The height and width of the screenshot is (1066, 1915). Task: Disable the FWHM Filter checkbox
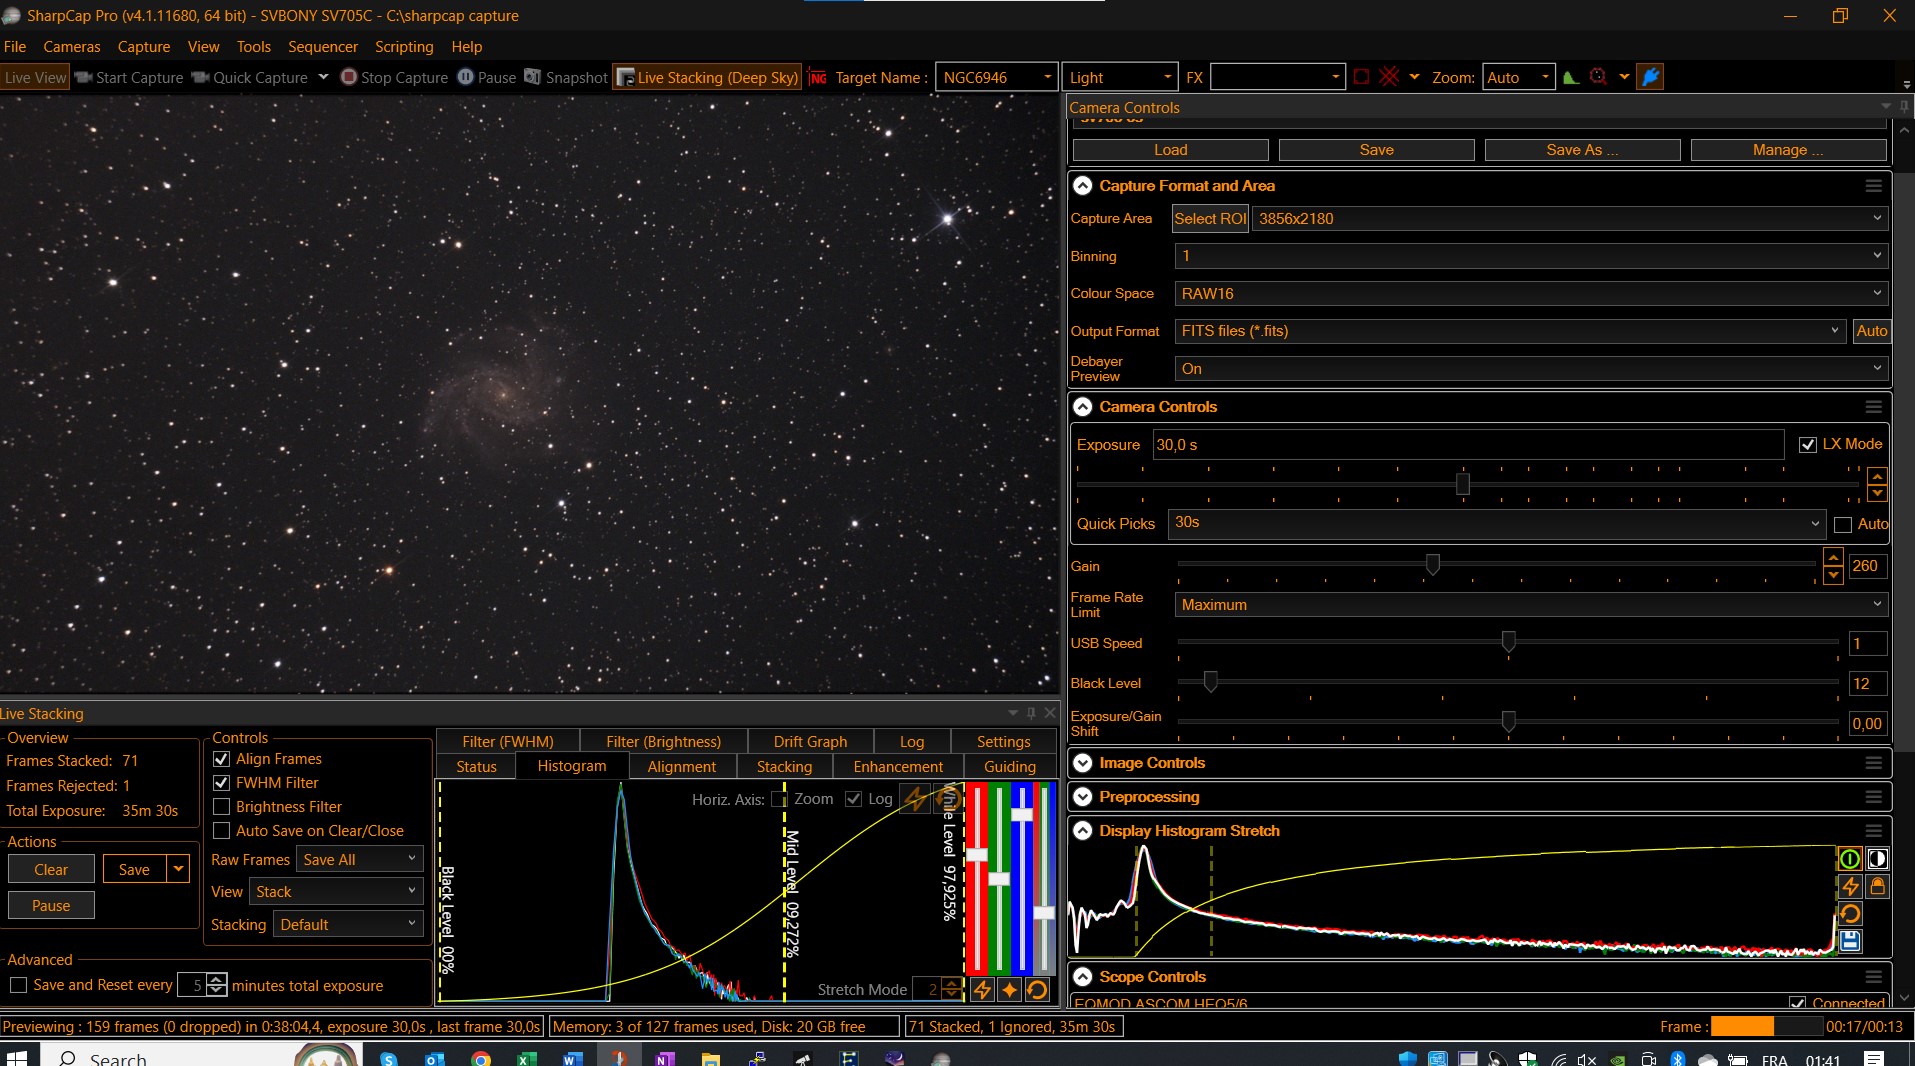(222, 783)
